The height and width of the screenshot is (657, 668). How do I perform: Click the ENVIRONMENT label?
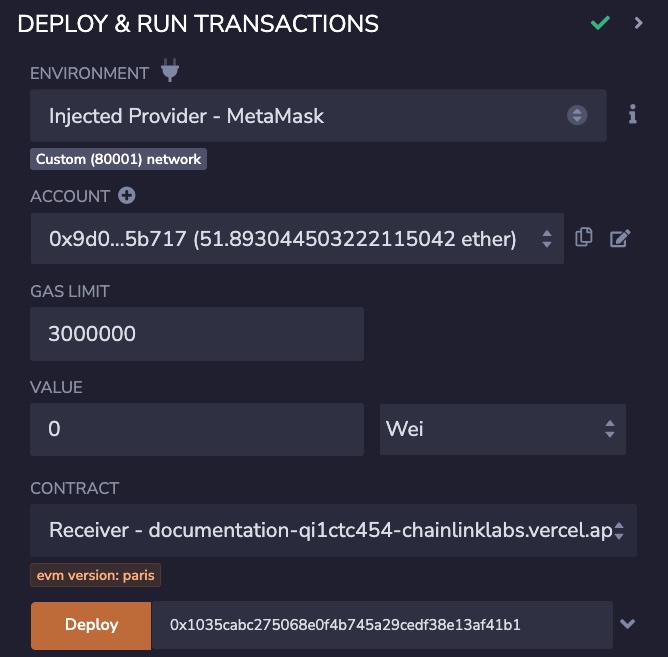pyautogui.click(x=89, y=73)
